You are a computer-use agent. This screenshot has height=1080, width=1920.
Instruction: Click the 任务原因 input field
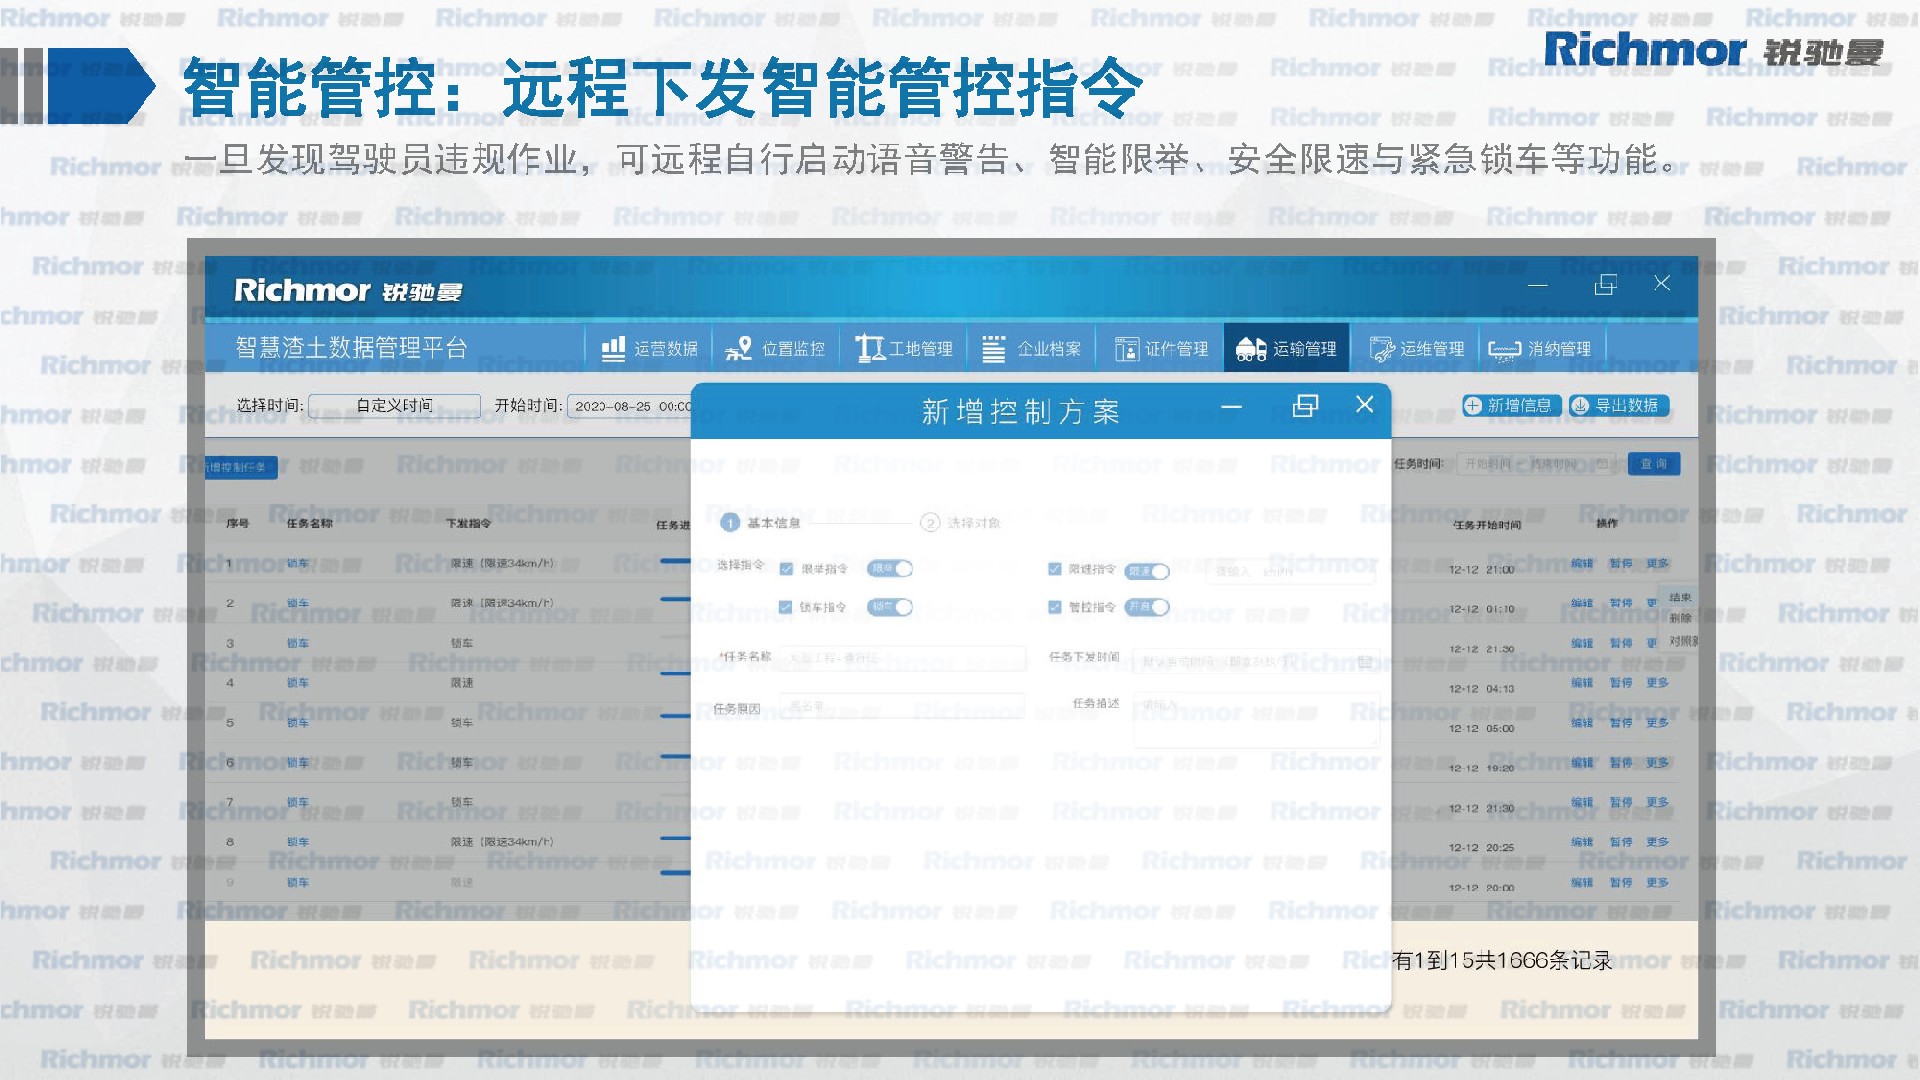click(x=902, y=706)
